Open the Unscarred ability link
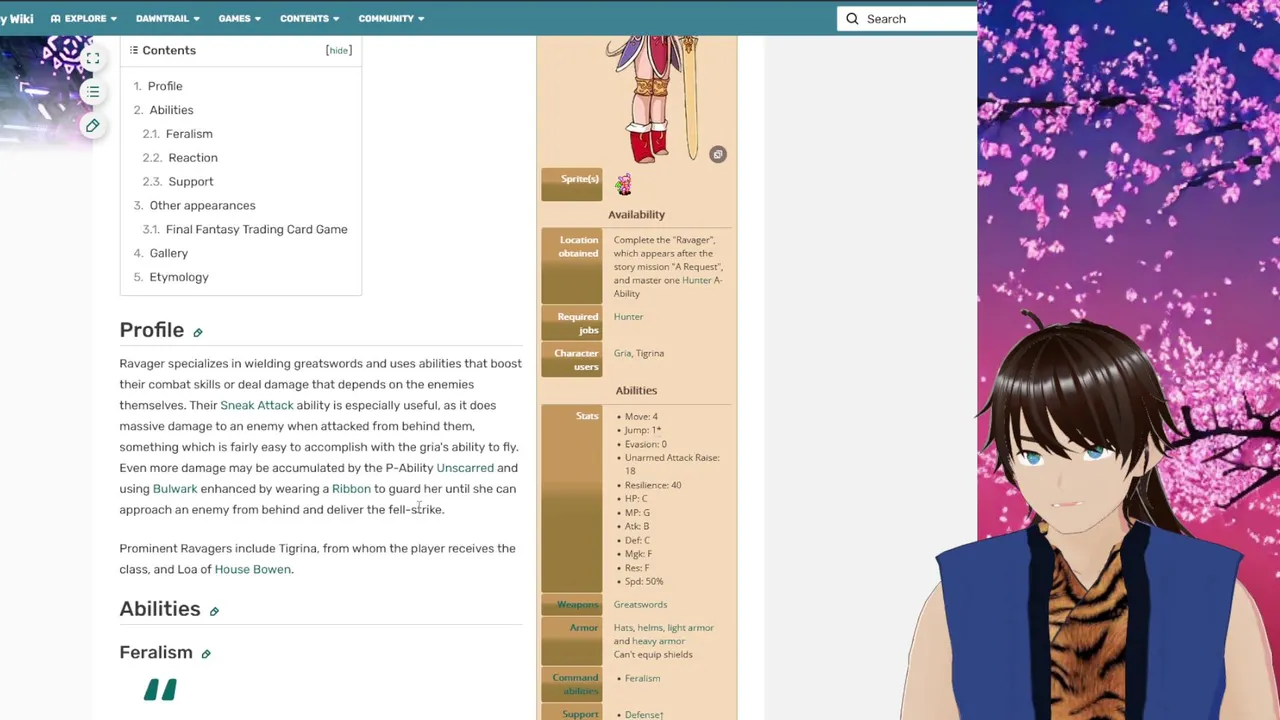 pos(465,468)
